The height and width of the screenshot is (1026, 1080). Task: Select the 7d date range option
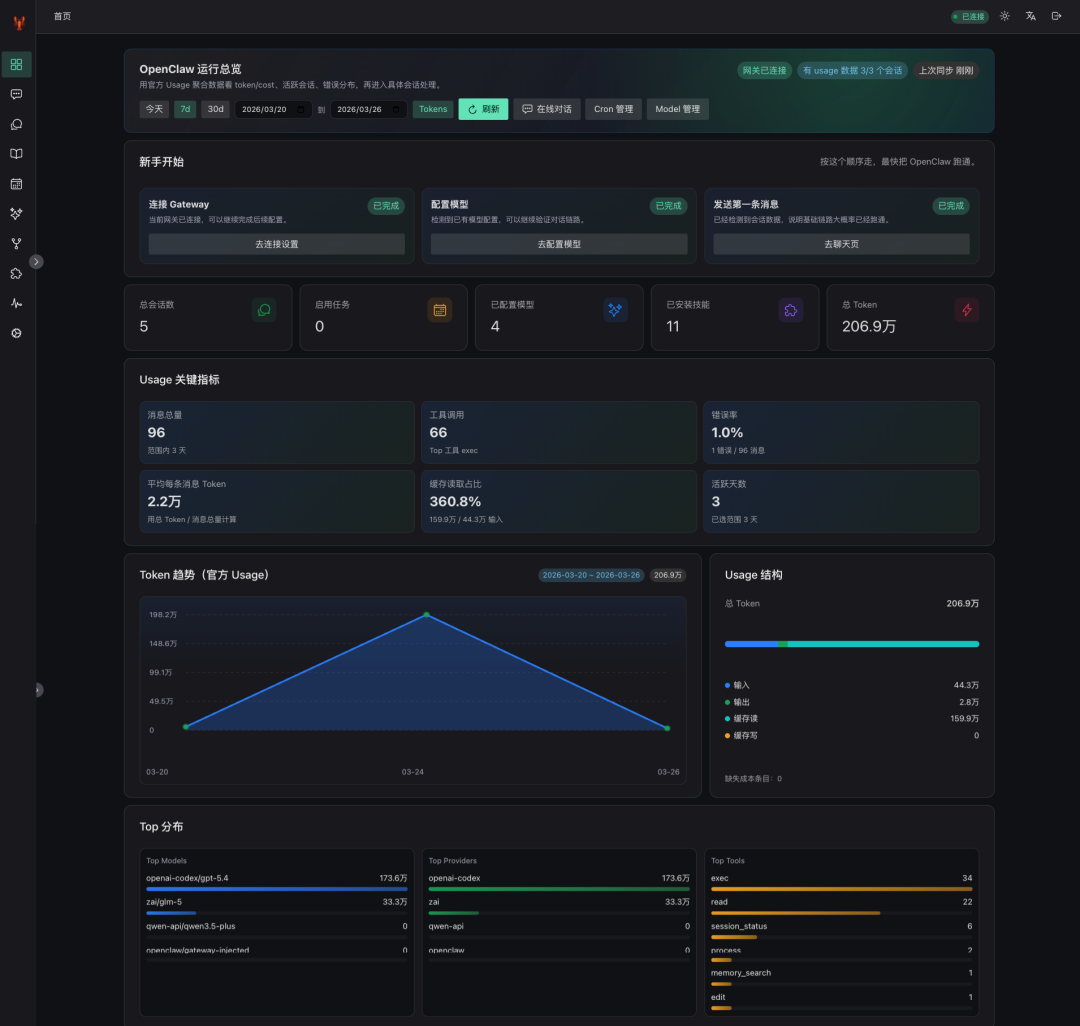[184, 109]
